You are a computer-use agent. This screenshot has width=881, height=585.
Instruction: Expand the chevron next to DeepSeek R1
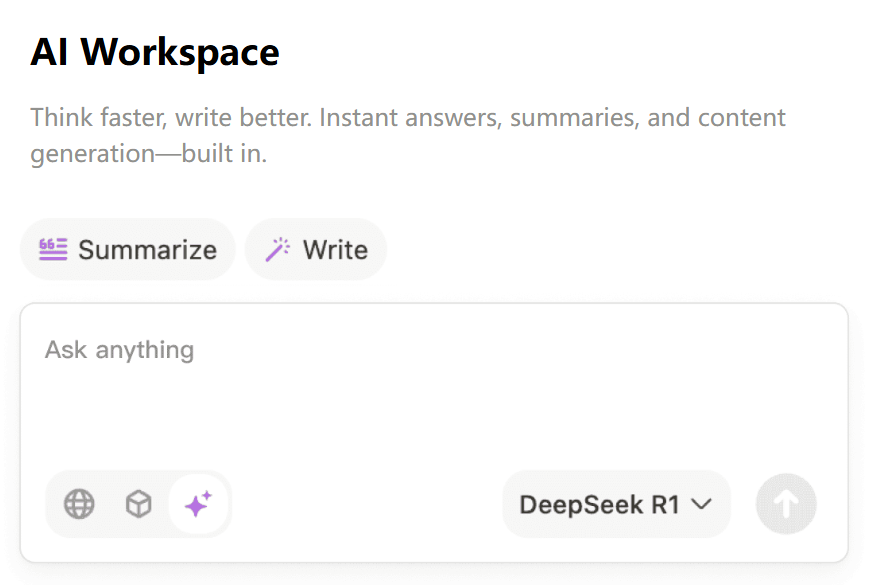(x=702, y=505)
